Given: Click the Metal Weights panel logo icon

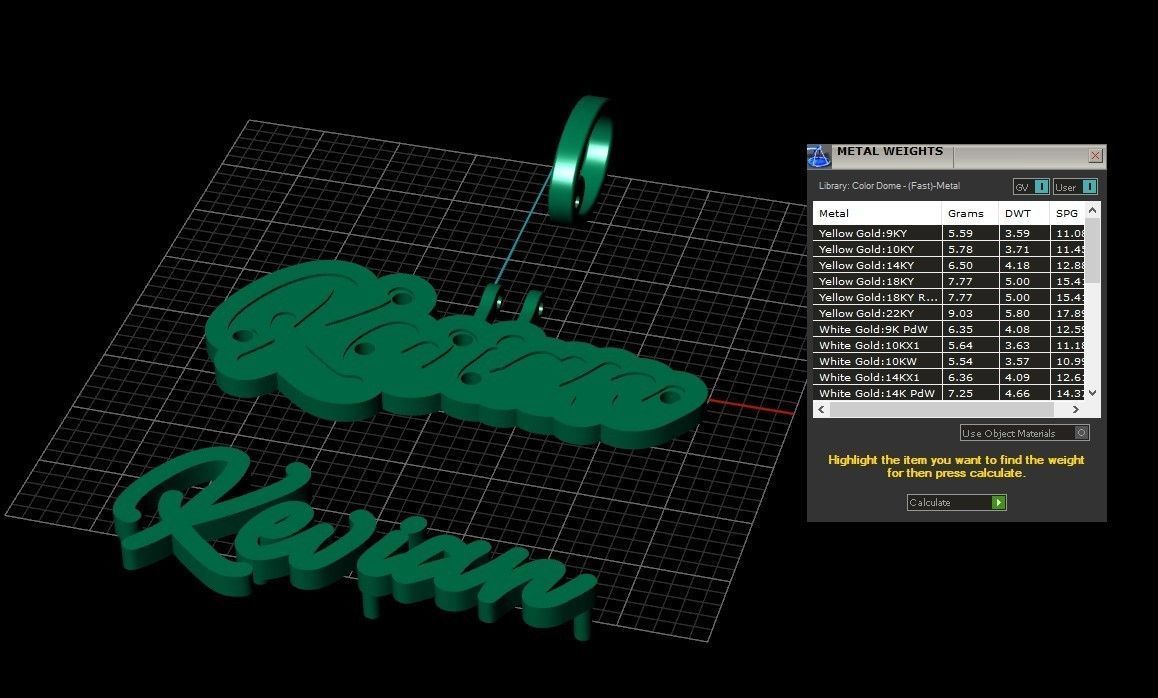Looking at the screenshot, I should [x=818, y=157].
